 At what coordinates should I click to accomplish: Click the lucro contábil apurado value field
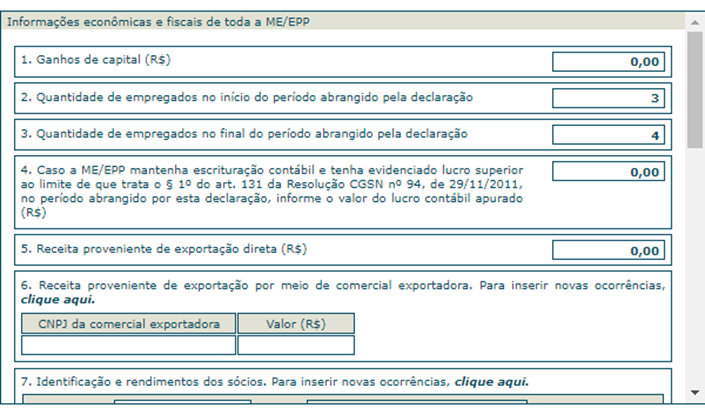tap(608, 171)
